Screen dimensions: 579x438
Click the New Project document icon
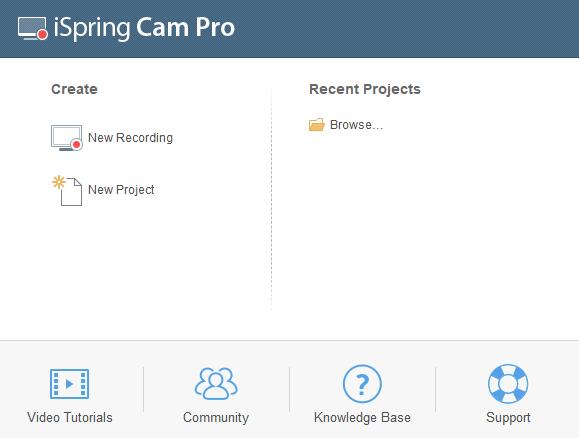coord(67,191)
